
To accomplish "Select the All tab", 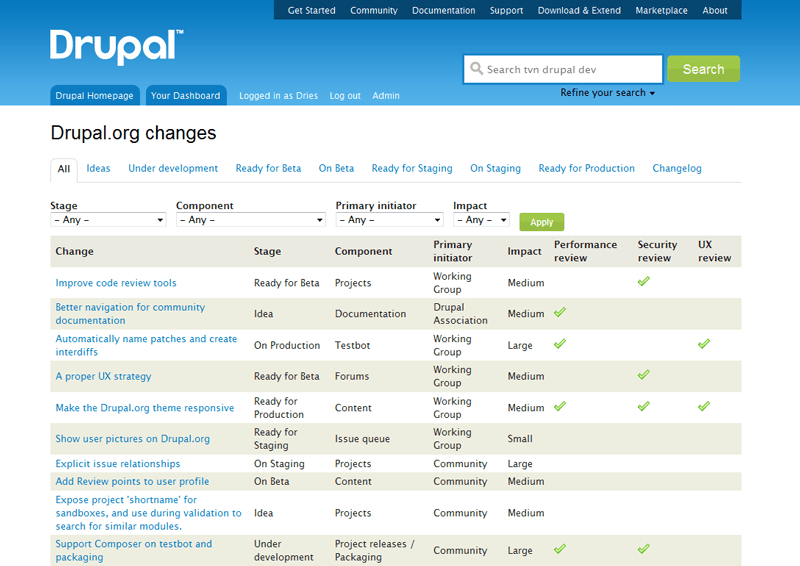I will 64,169.
